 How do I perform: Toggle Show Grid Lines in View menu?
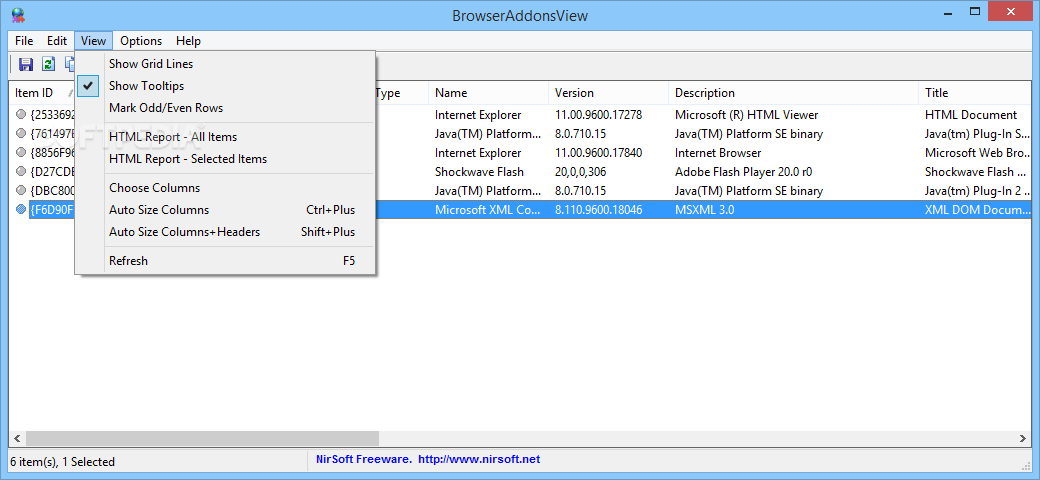click(x=226, y=64)
